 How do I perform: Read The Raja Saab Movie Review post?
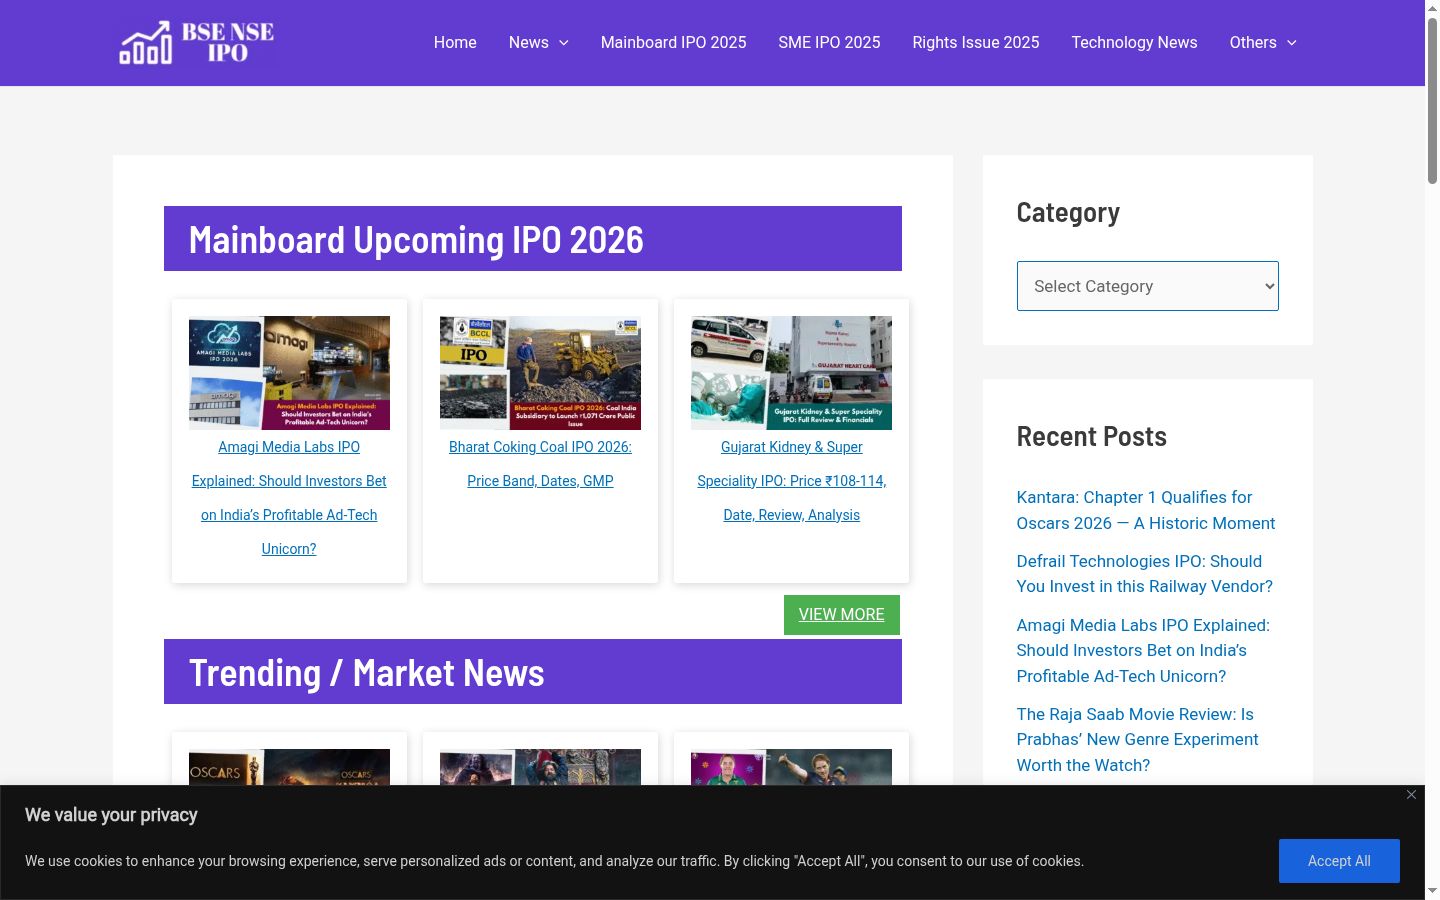click(1137, 740)
